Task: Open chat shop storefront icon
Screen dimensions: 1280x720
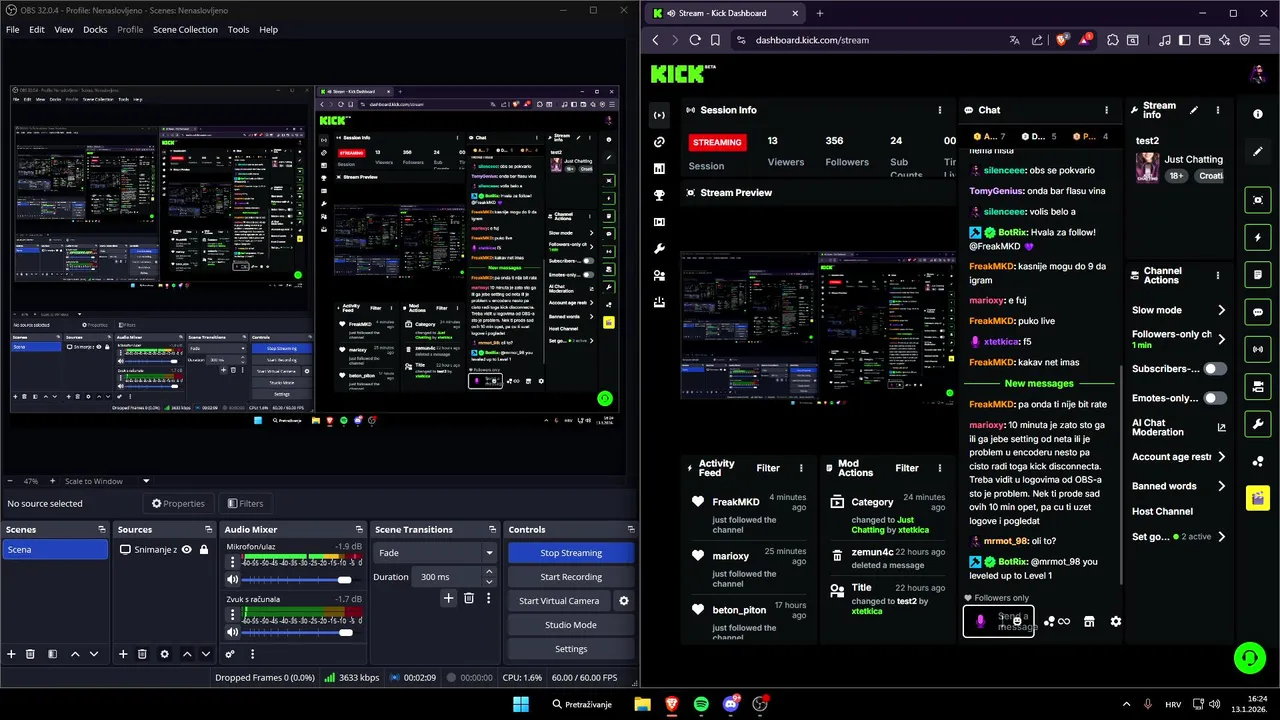Action: (1089, 621)
